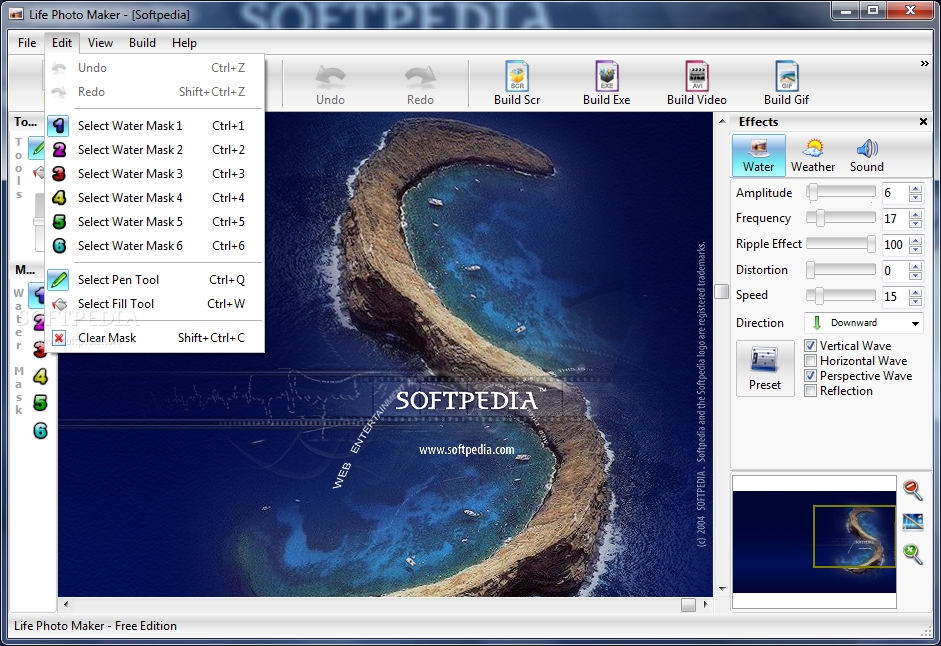The height and width of the screenshot is (646, 941).
Task: Click the Frequency value field
Action: pos(895,219)
